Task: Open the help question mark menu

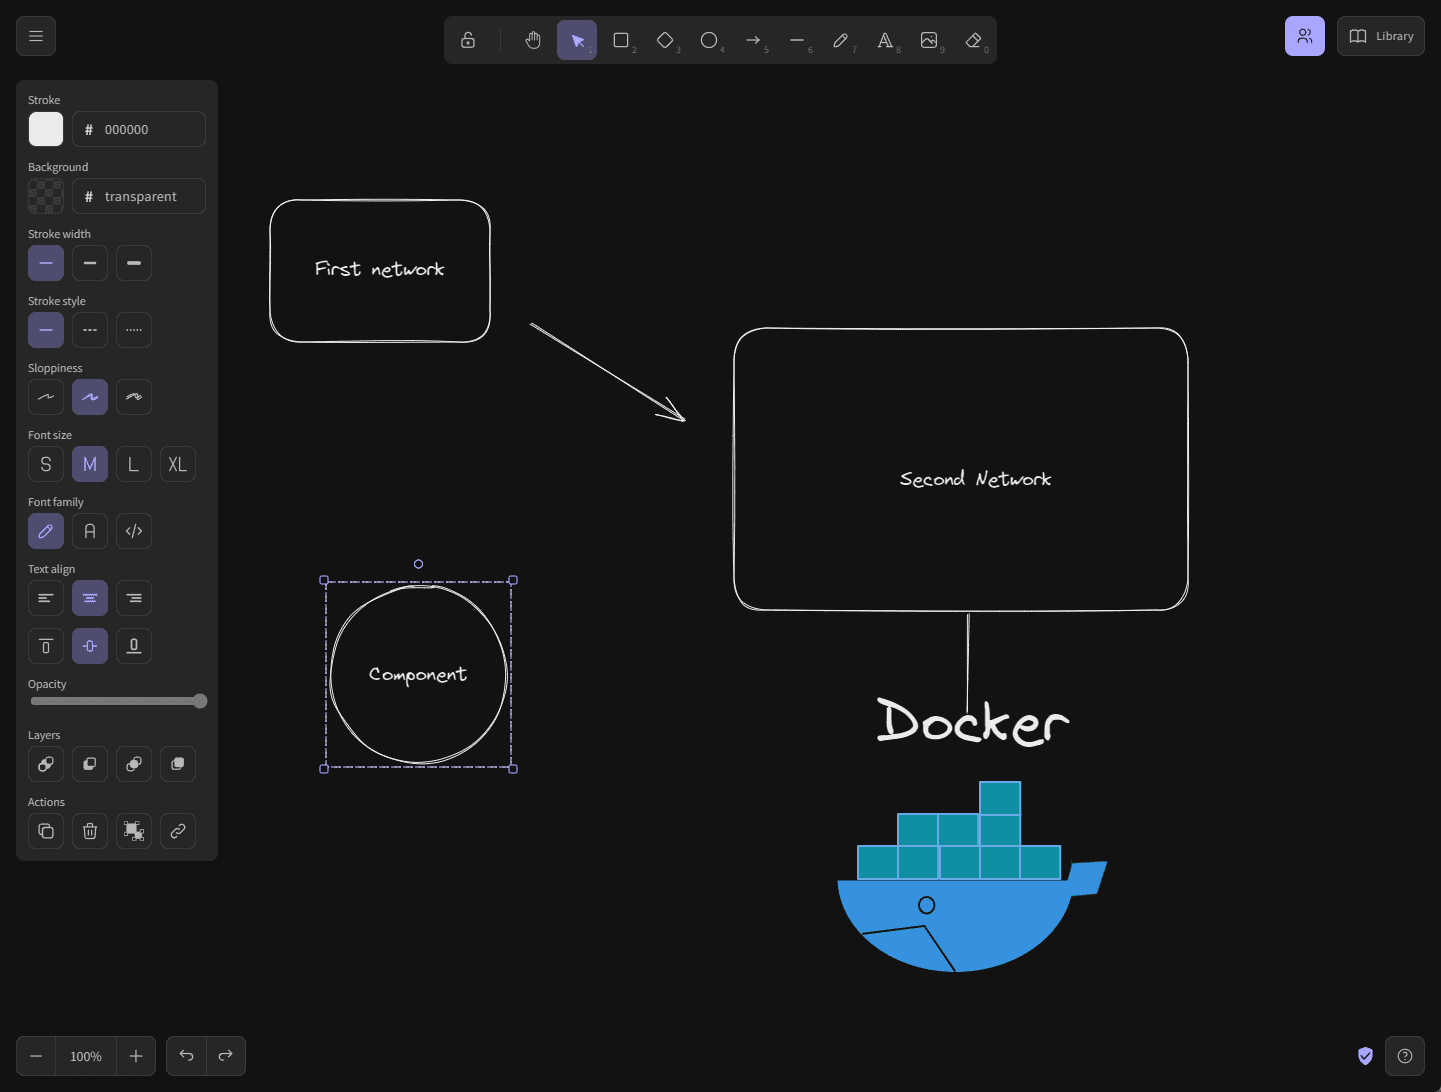Action: [1405, 1056]
